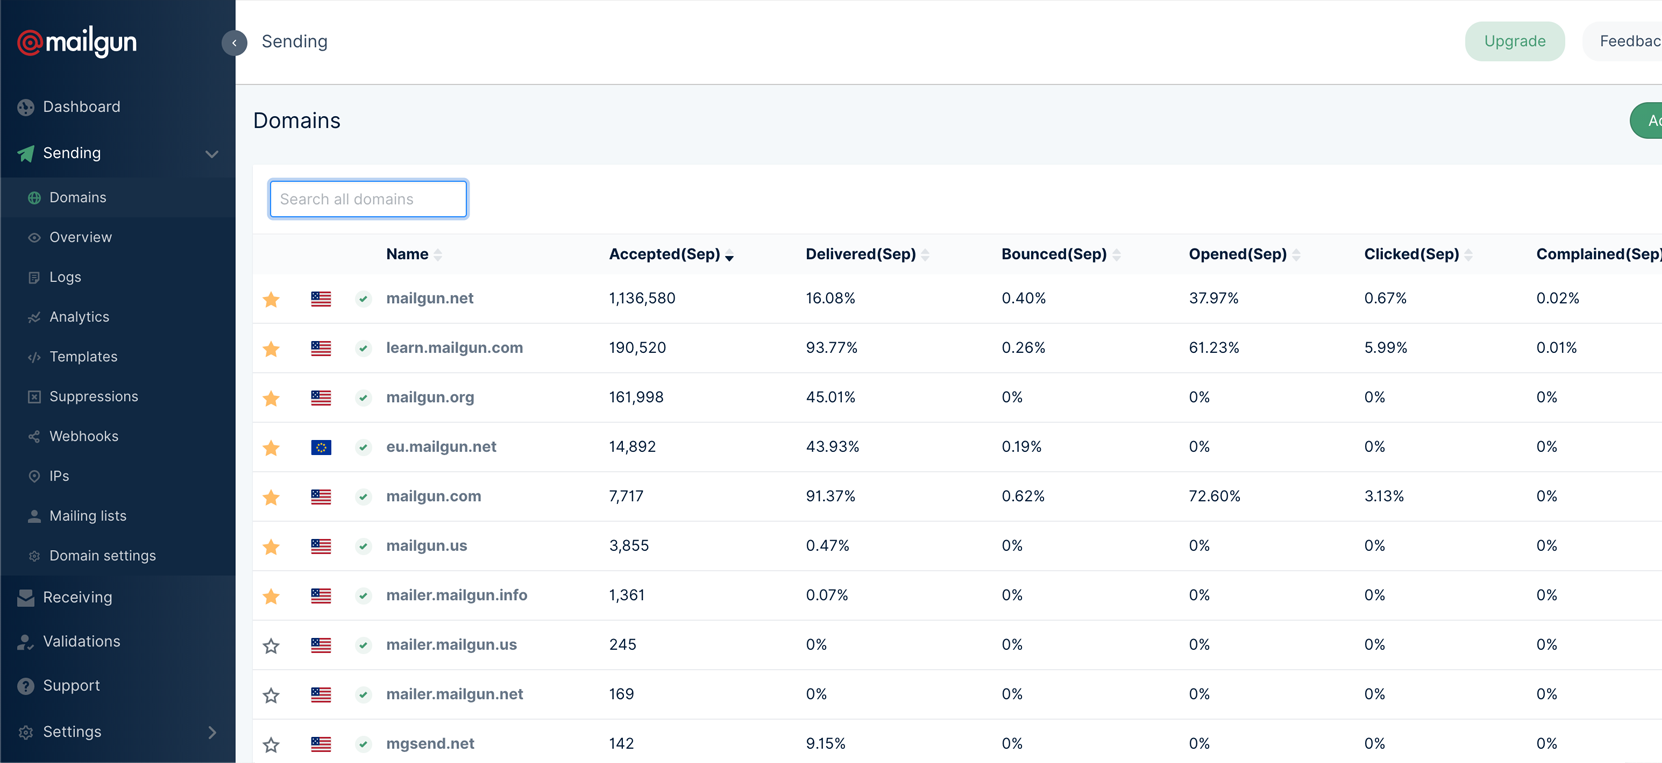Click the Upgrade button
Image resolution: width=1662 pixels, height=763 pixels.
click(1514, 41)
